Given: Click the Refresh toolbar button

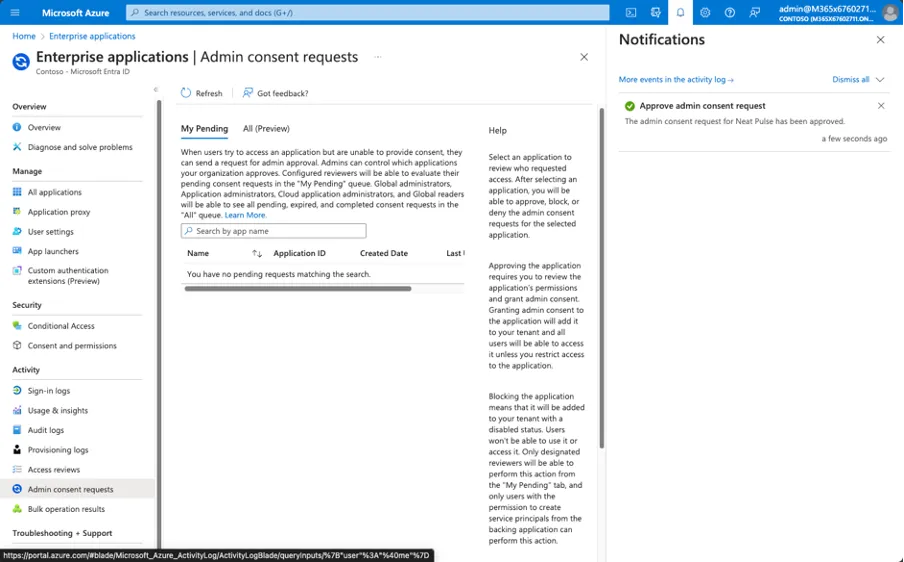Looking at the screenshot, I should pyautogui.click(x=201, y=93).
